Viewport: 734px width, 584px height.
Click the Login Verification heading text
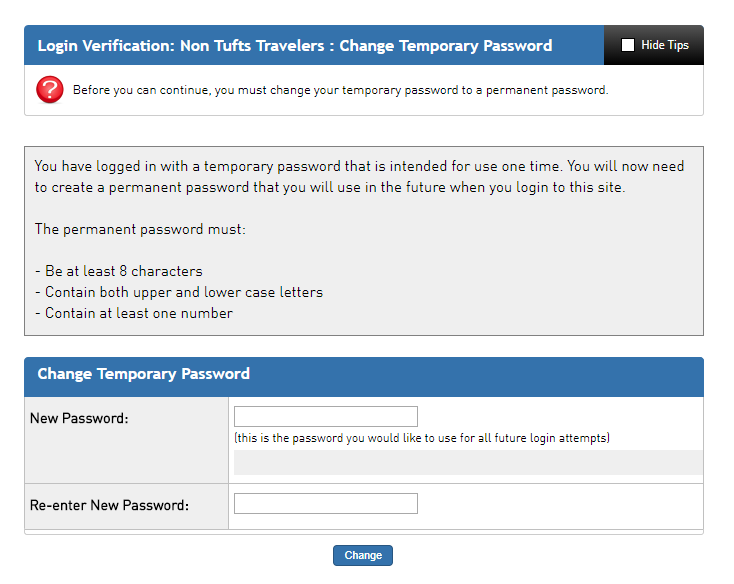[106, 45]
